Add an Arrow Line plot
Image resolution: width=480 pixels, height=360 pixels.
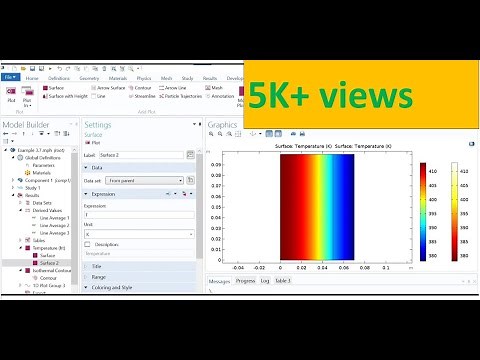(172, 88)
